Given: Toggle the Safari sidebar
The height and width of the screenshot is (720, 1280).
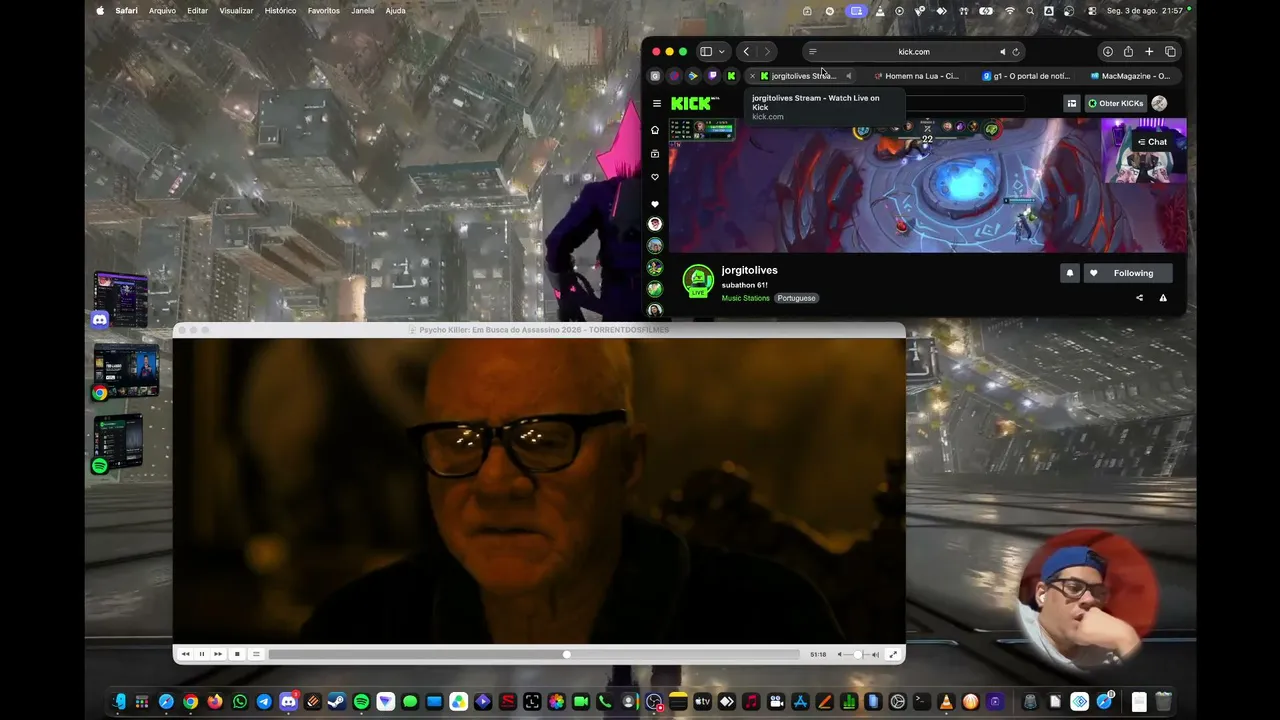Looking at the screenshot, I should click(x=706, y=52).
